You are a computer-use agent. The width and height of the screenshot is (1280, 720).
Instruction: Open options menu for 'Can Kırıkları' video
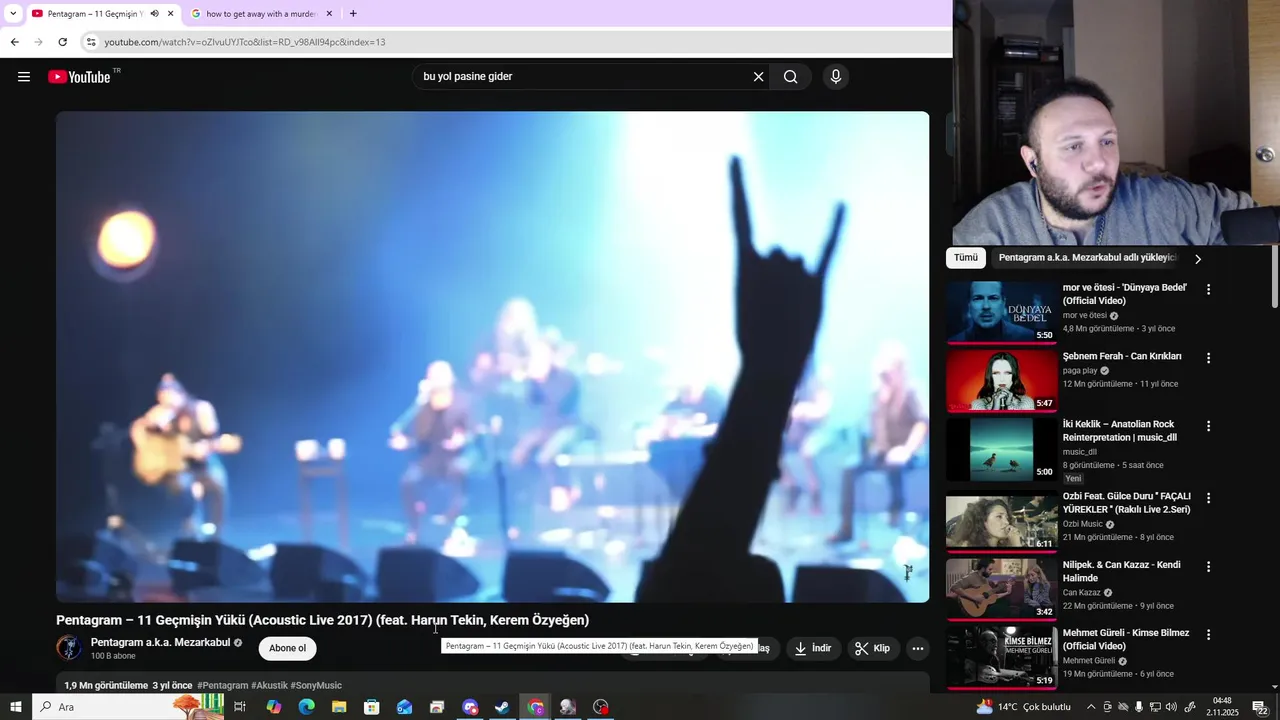pos(1208,358)
